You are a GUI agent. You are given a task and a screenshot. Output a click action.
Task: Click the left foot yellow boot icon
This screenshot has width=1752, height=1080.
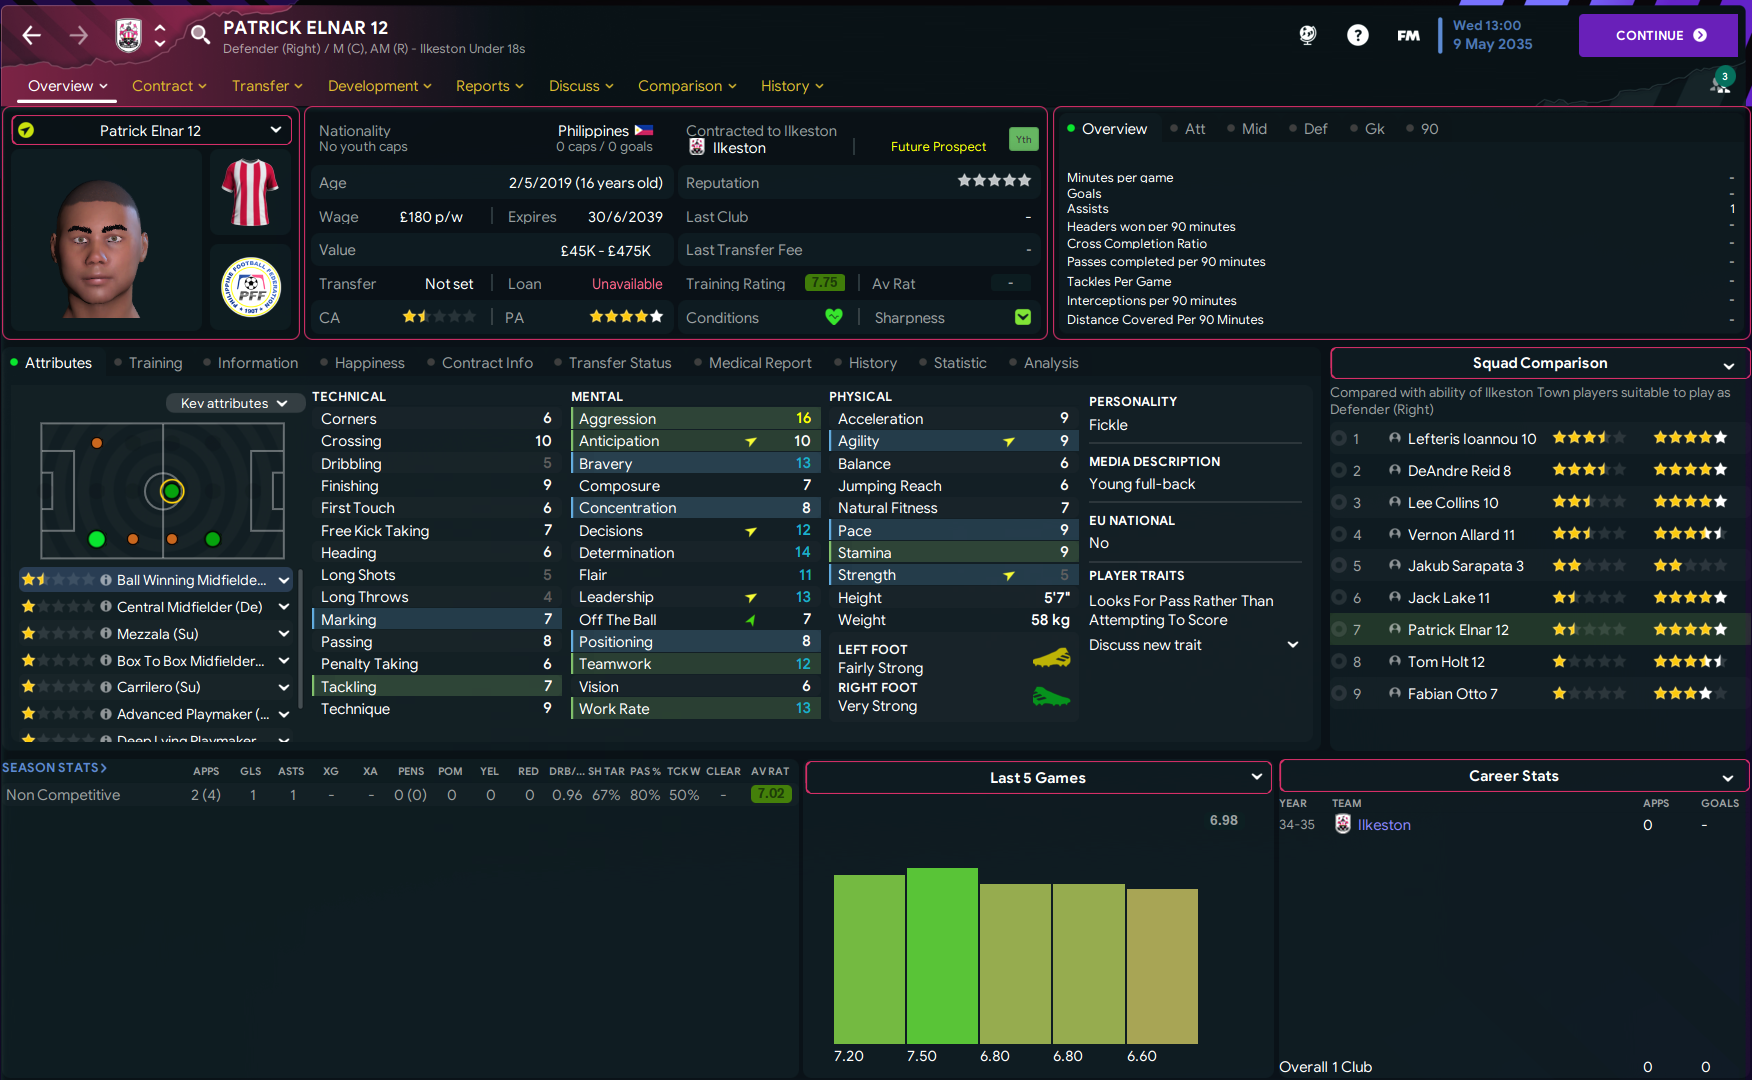(x=1051, y=658)
